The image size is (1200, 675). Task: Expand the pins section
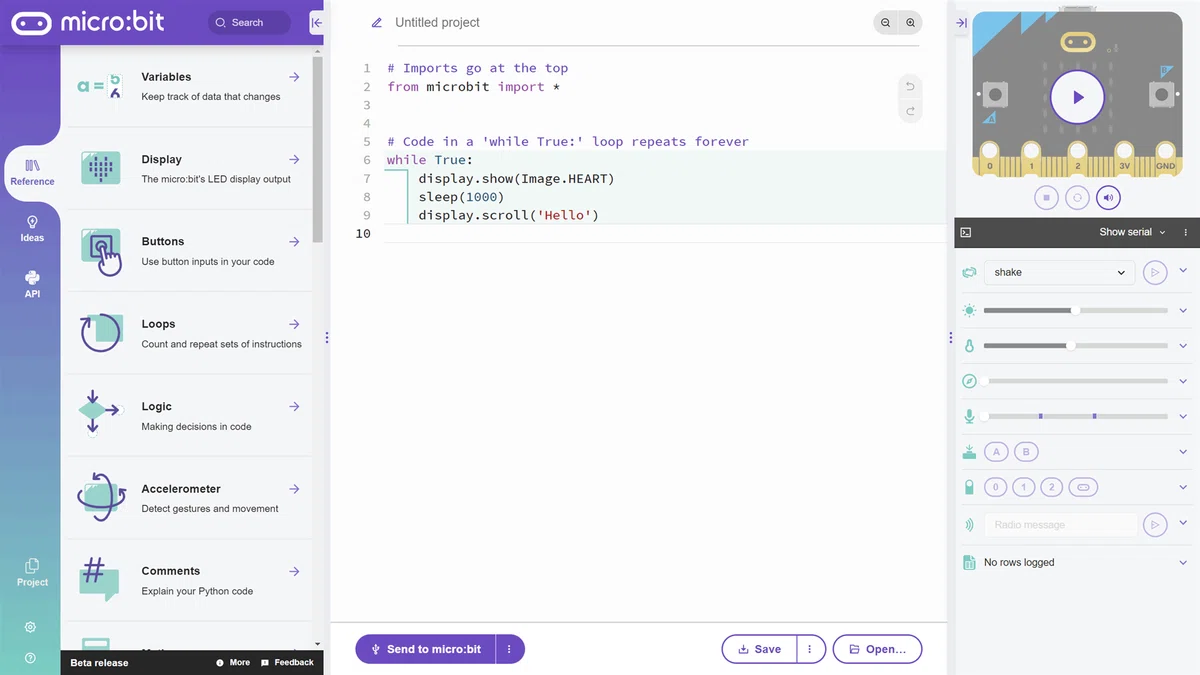[x=1183, y=488]
